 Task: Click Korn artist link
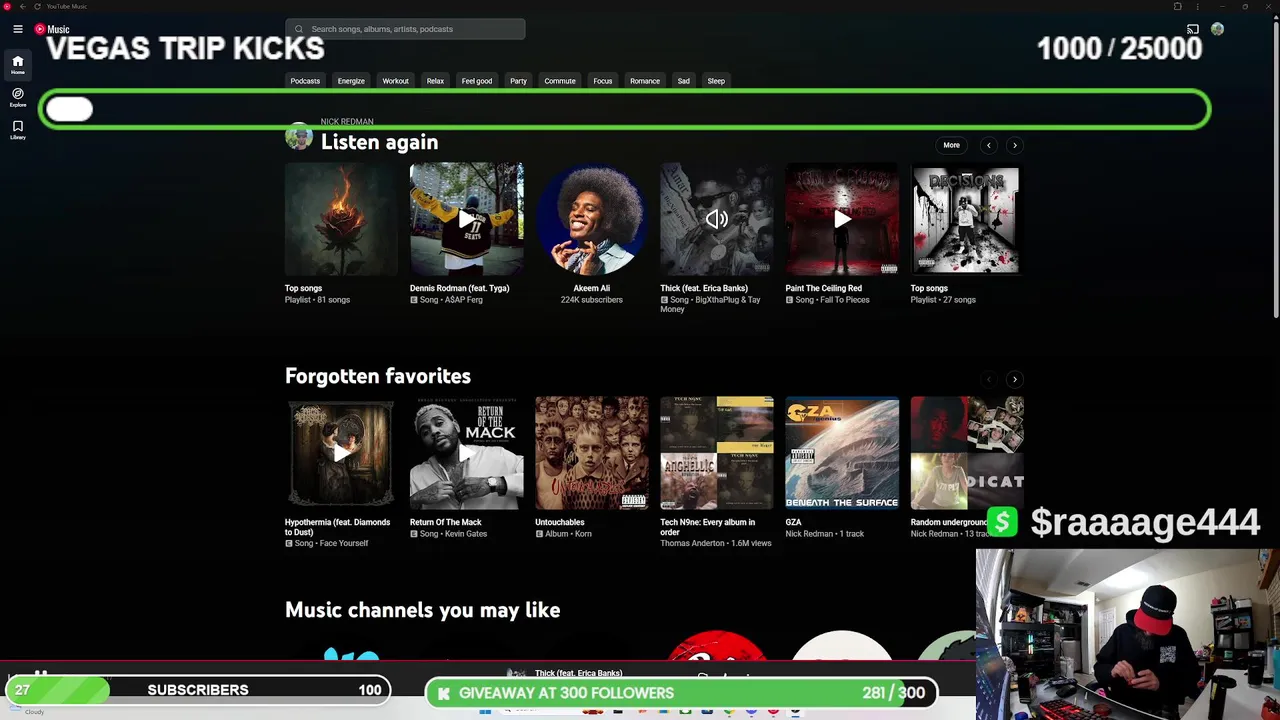[x=582, y=534]
